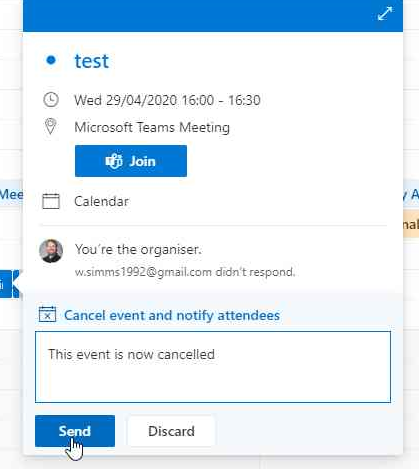Screen dimensions: 419x469
Task: Click the w.simms1992@gmail.com attendee line
Action: (185, 272)
